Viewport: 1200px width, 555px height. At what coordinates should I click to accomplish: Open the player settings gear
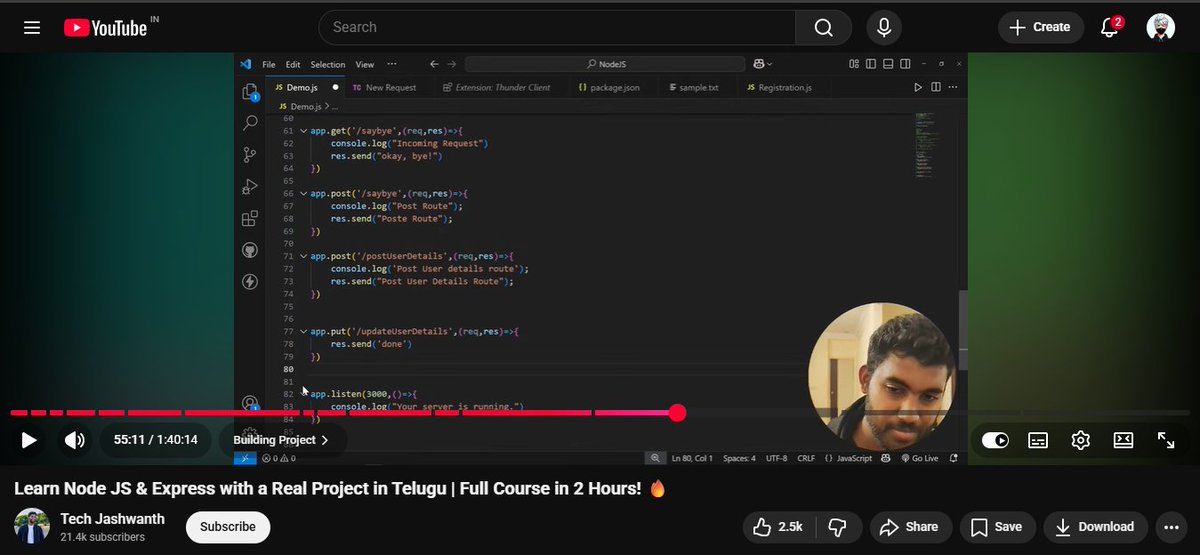pyautogui.click(x=1080, y=440)
